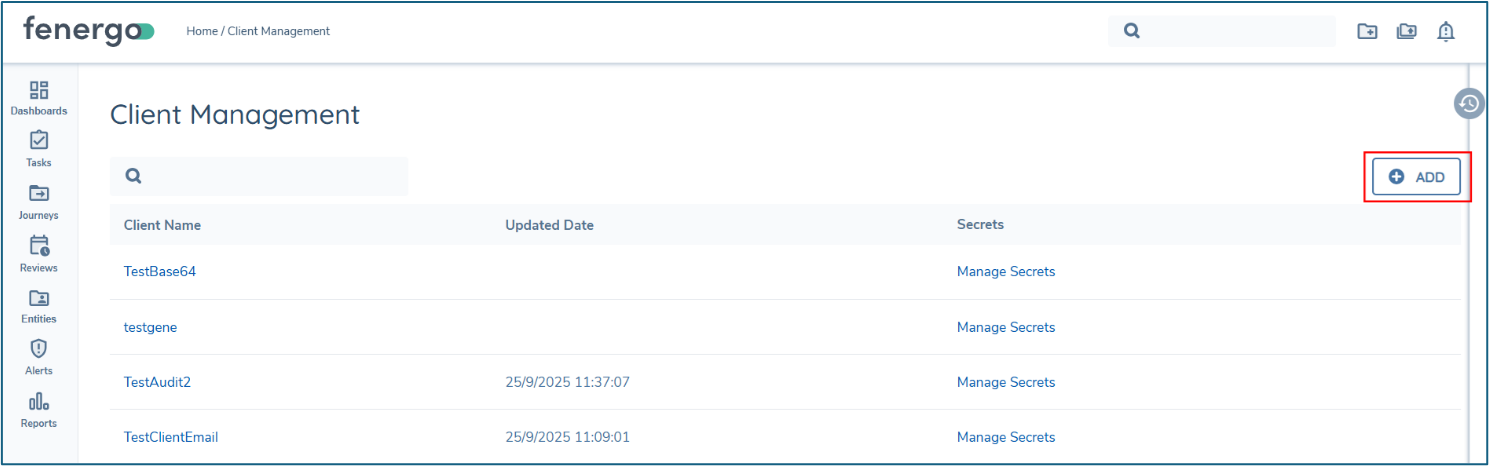Open the TestBase64 client
This screenshot has width=1489, height=466.
(159, 271)
